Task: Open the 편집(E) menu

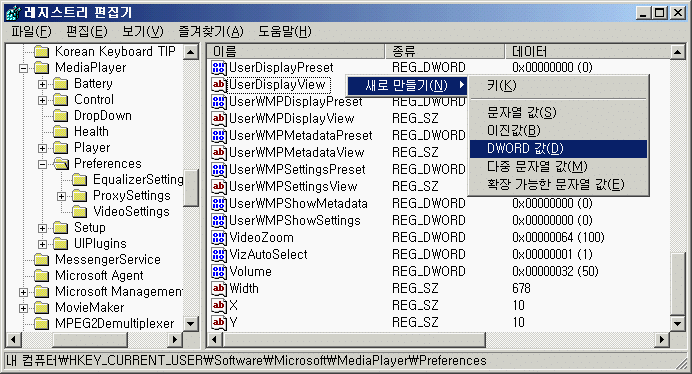Action: 86,31
